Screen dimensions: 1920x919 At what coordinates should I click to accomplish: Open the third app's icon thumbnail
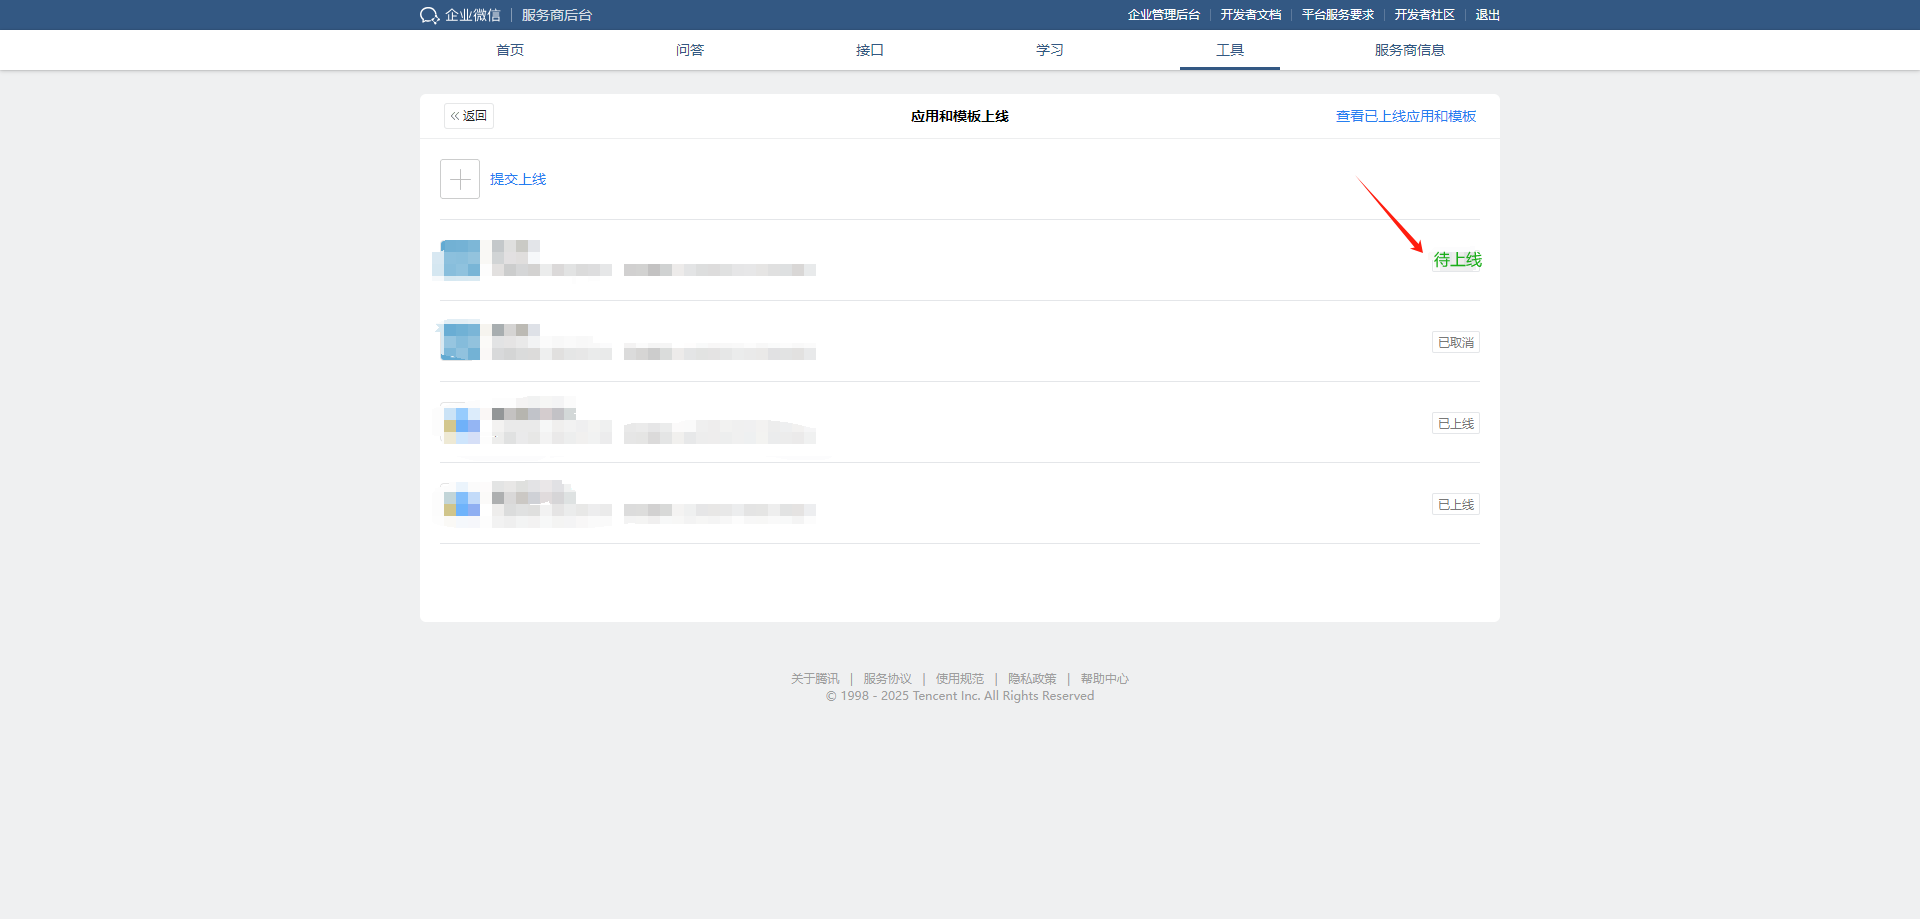(x=460, y=423)
